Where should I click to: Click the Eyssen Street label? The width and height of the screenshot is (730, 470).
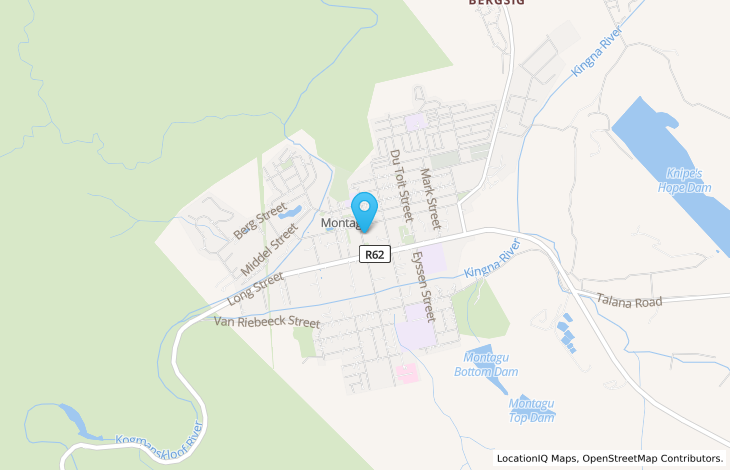pos(424,287)
